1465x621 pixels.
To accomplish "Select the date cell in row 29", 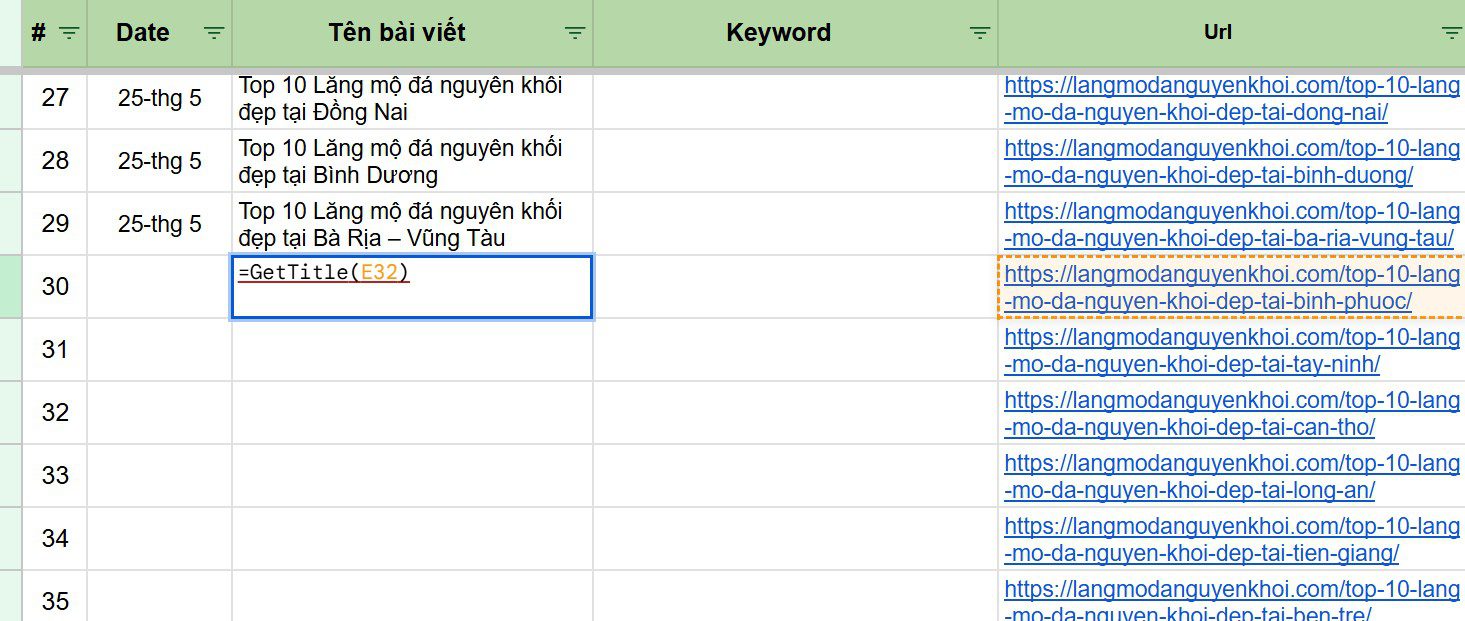I will click(159, 224).
